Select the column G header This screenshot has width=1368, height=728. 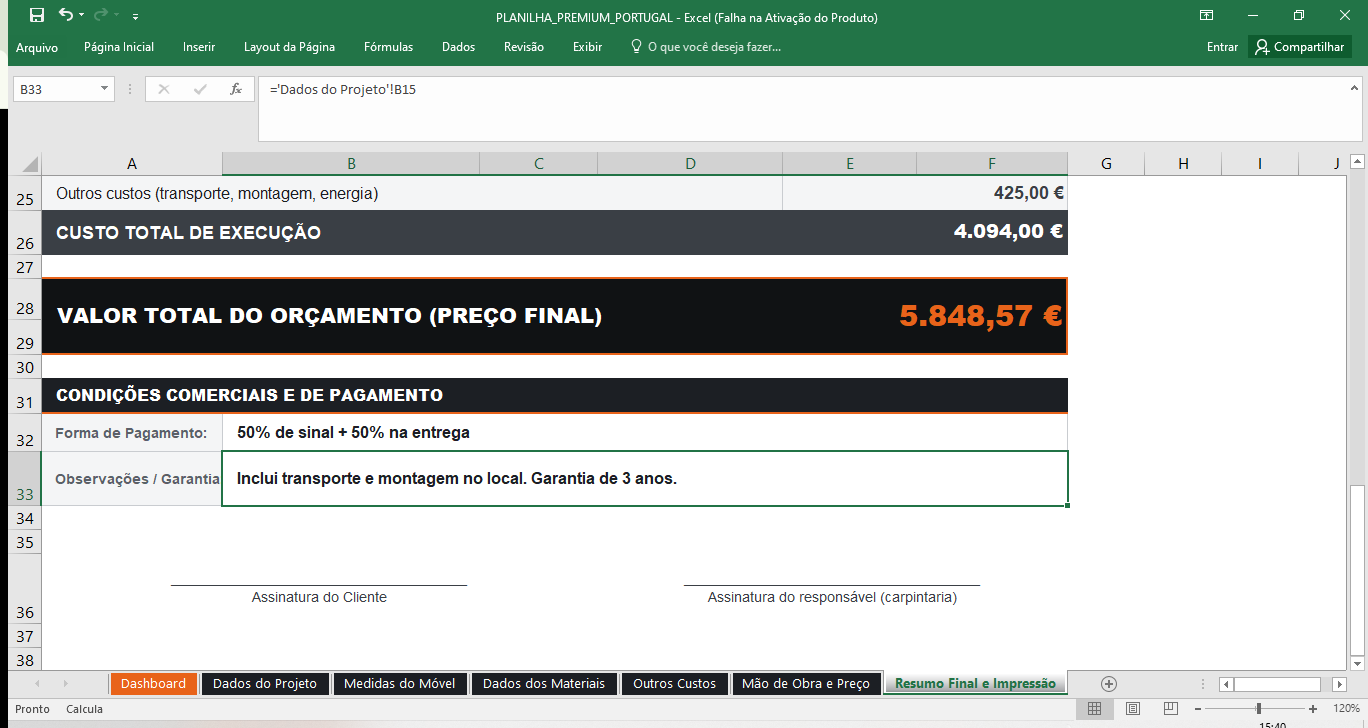(x=1106, y=164)
